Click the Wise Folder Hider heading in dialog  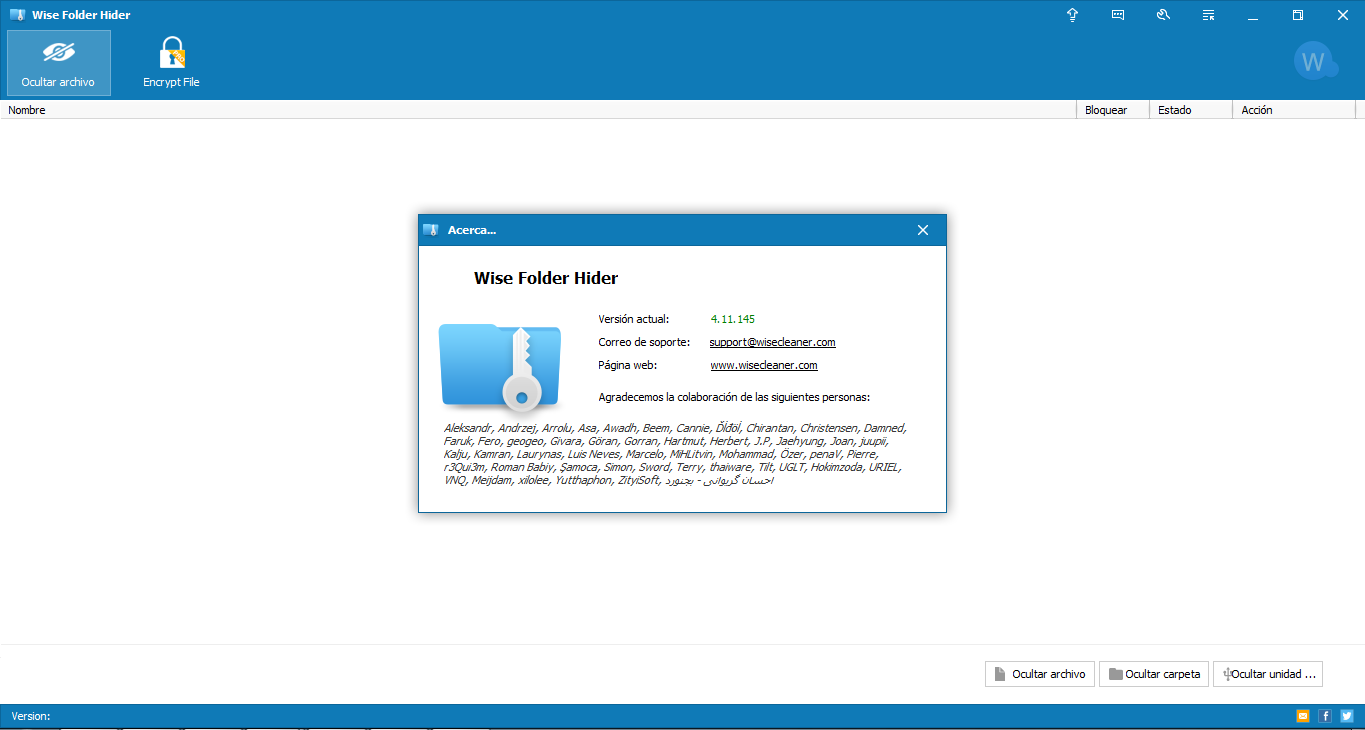point(546,278)
